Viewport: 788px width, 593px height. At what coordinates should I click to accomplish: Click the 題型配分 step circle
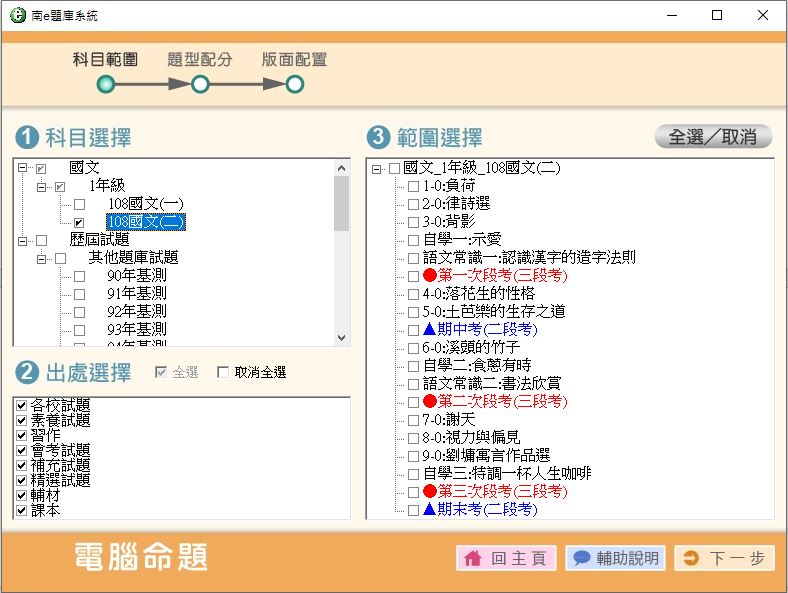point(200,85)
